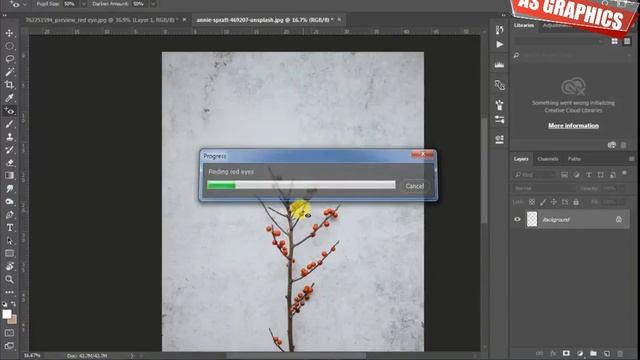
Task: Open the Brush Settings panel icon
Action: (499, 105)
